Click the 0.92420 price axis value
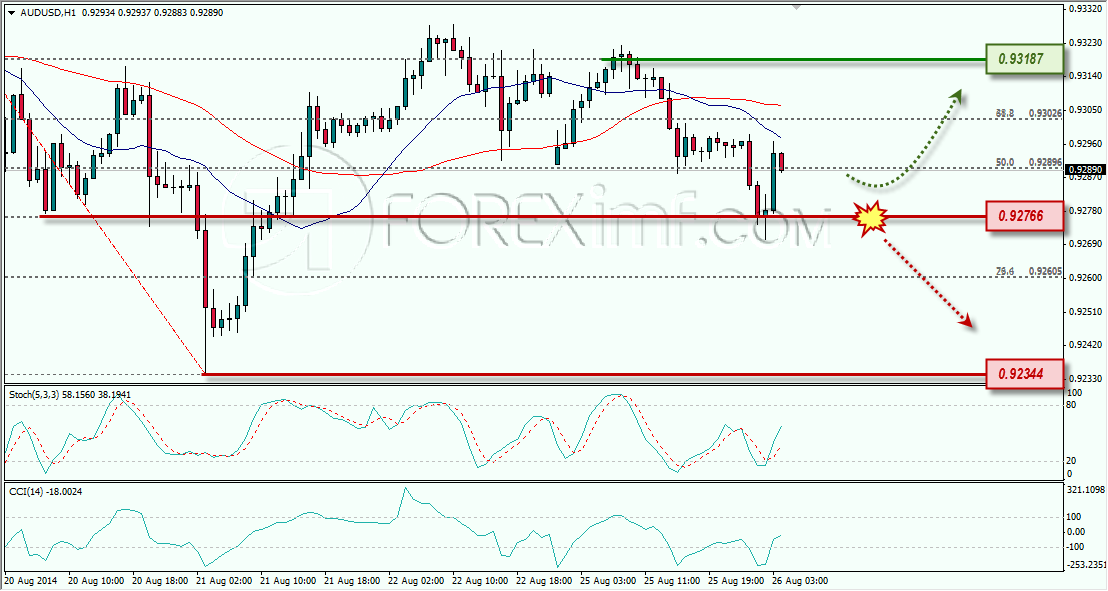Image resolution: width=1108 pixels, height=591 pixels. point(1085,345)
